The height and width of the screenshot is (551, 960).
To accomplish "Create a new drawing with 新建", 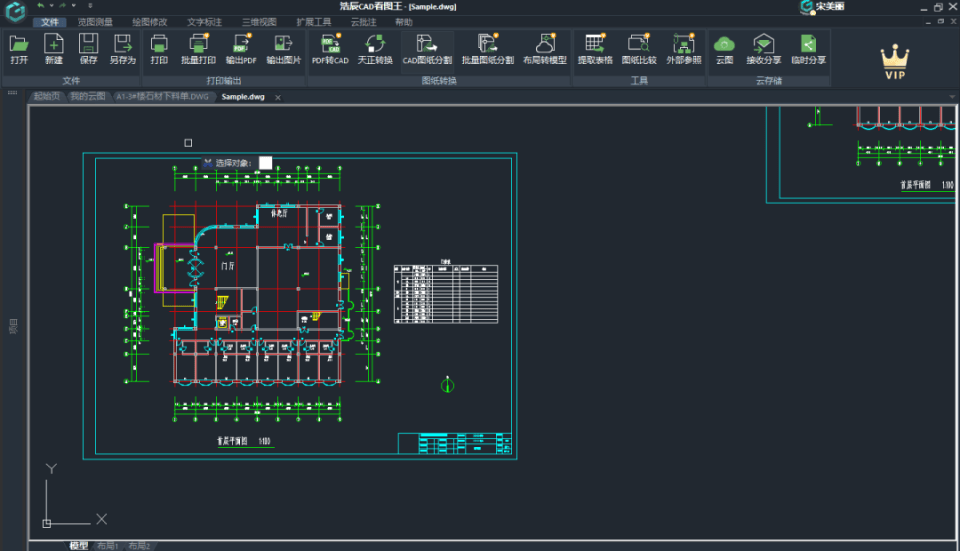I will [53, 49].
